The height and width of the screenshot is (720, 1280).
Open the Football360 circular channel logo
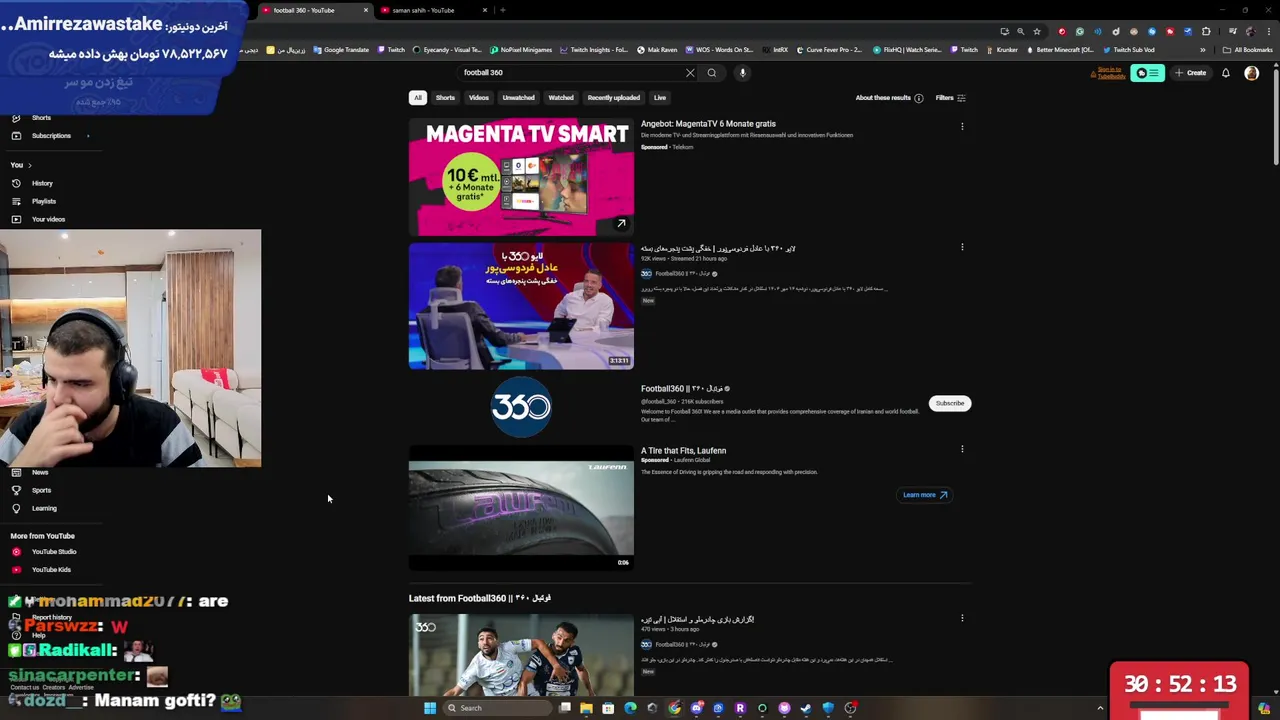coord(521,407)
